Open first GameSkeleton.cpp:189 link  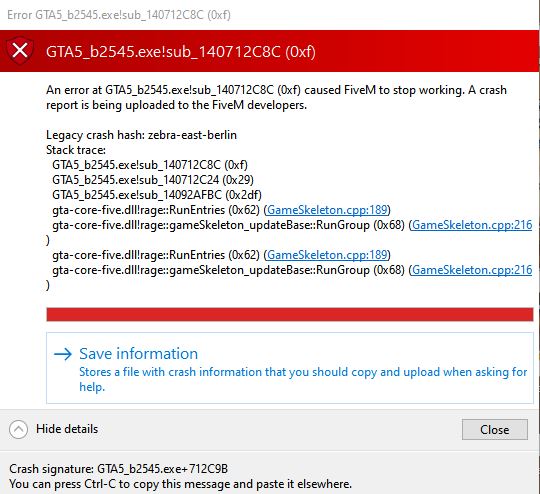tap(328, 210)
